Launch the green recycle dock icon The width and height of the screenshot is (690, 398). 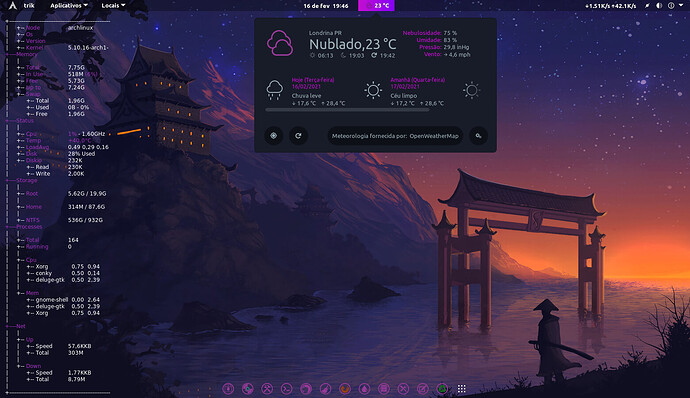pyautogui.click(x=442, y=389)
